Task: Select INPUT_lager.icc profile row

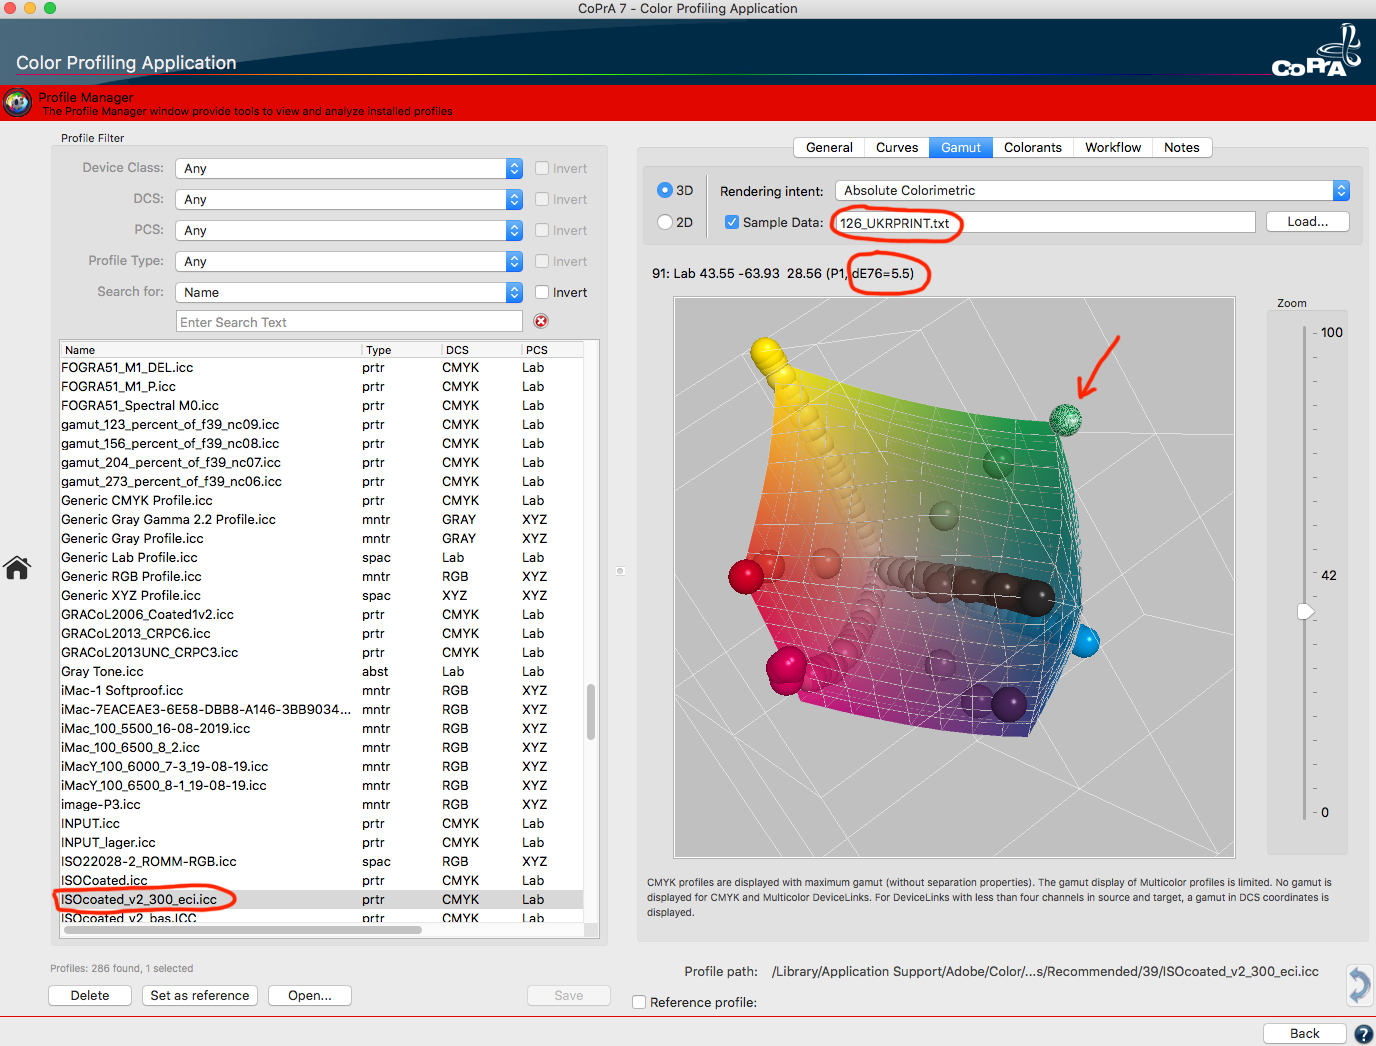Action: tap(321, 842)
